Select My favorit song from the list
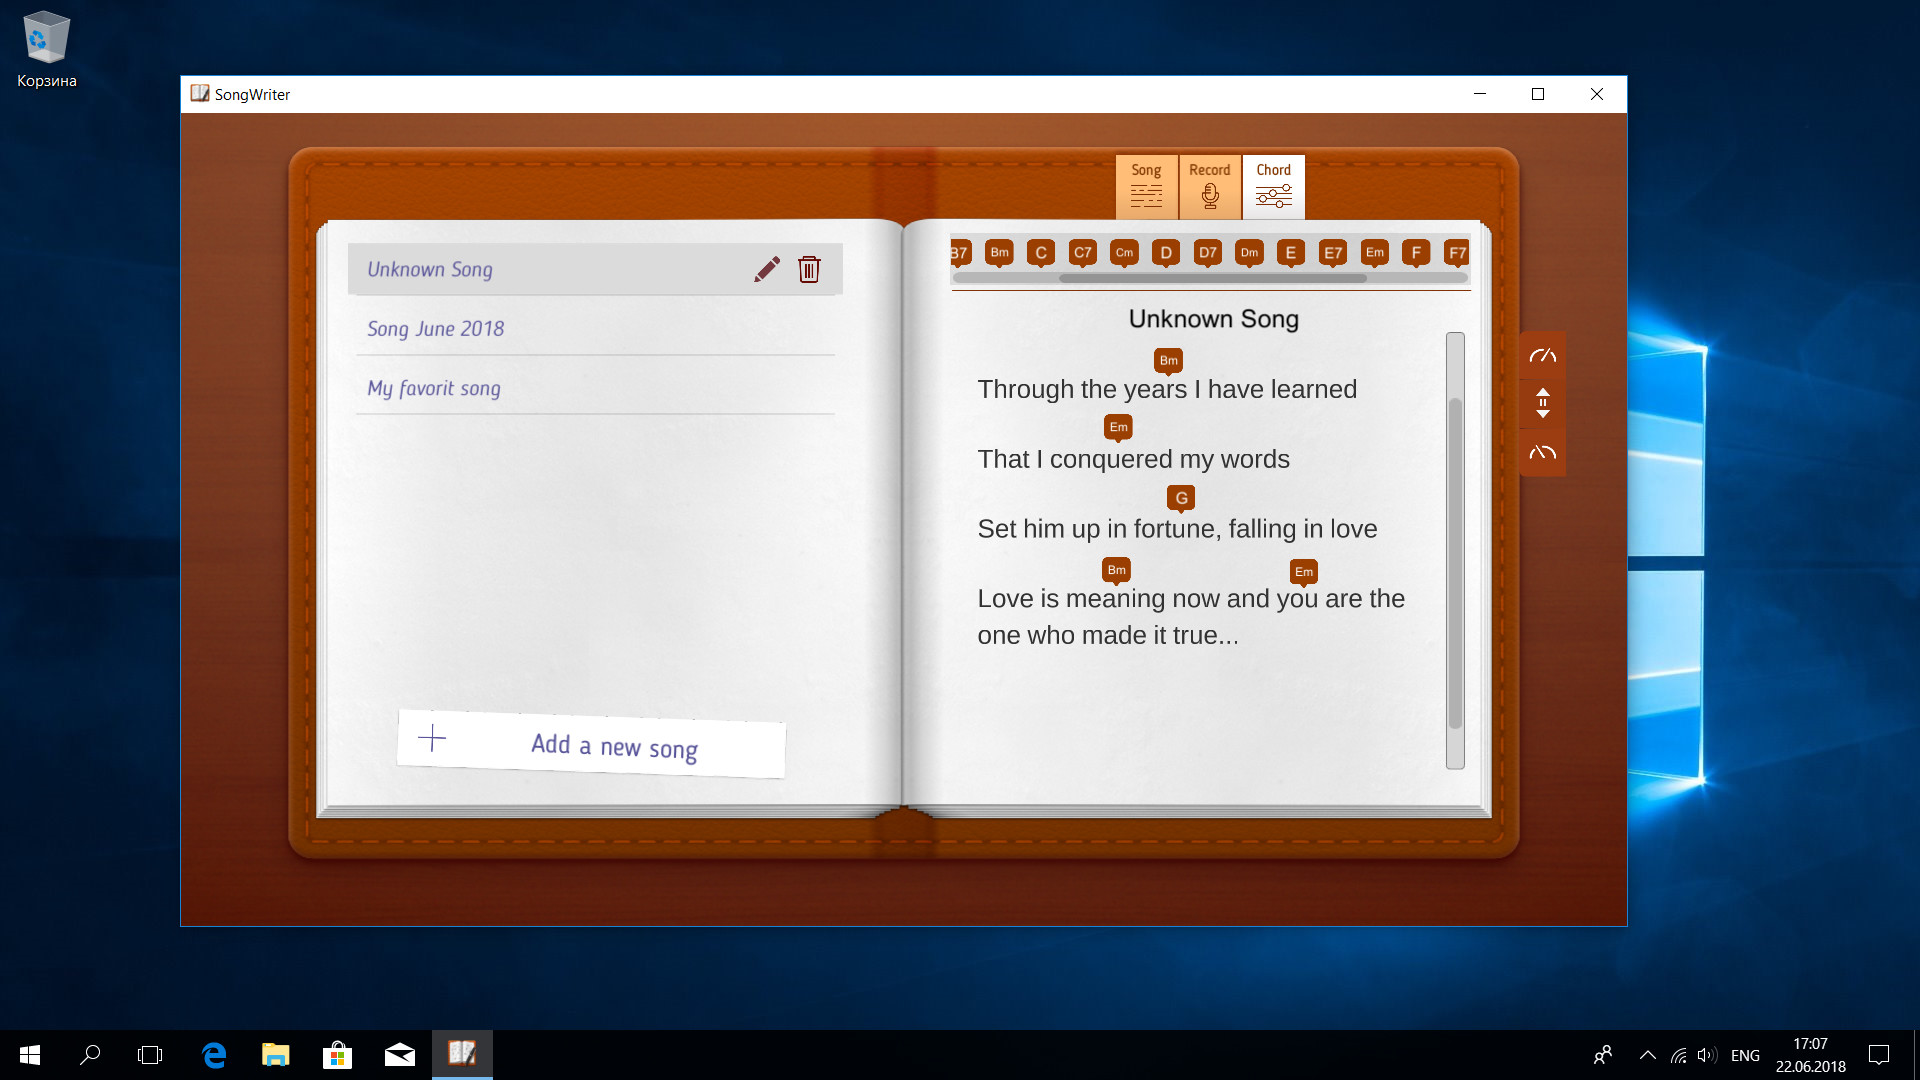Screen dimensions: 1920x1080 (x=433, y=388)
